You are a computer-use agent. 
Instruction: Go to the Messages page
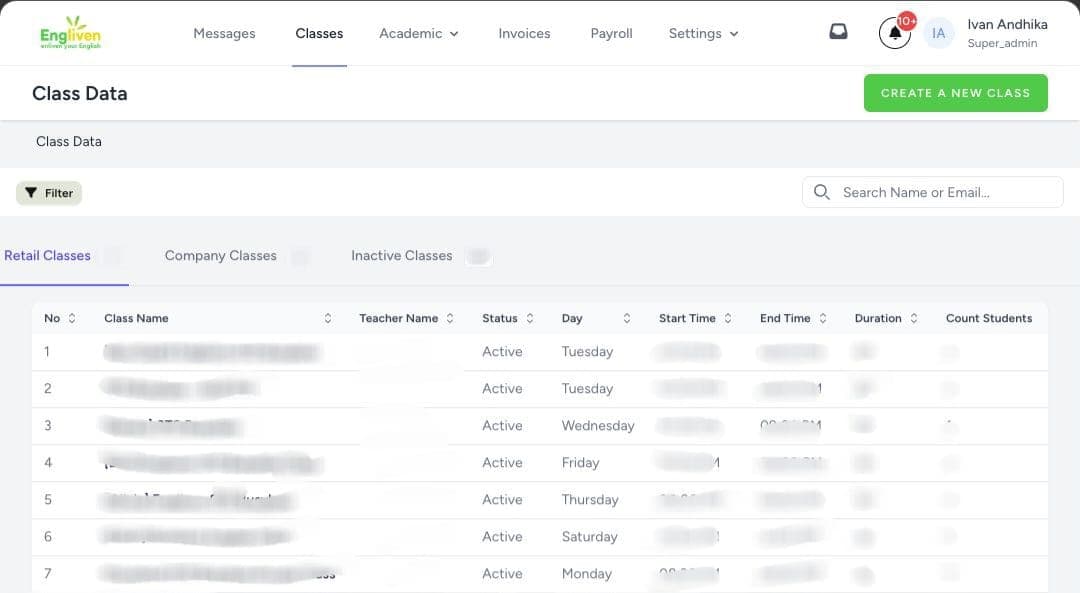[x=225, y=33]
